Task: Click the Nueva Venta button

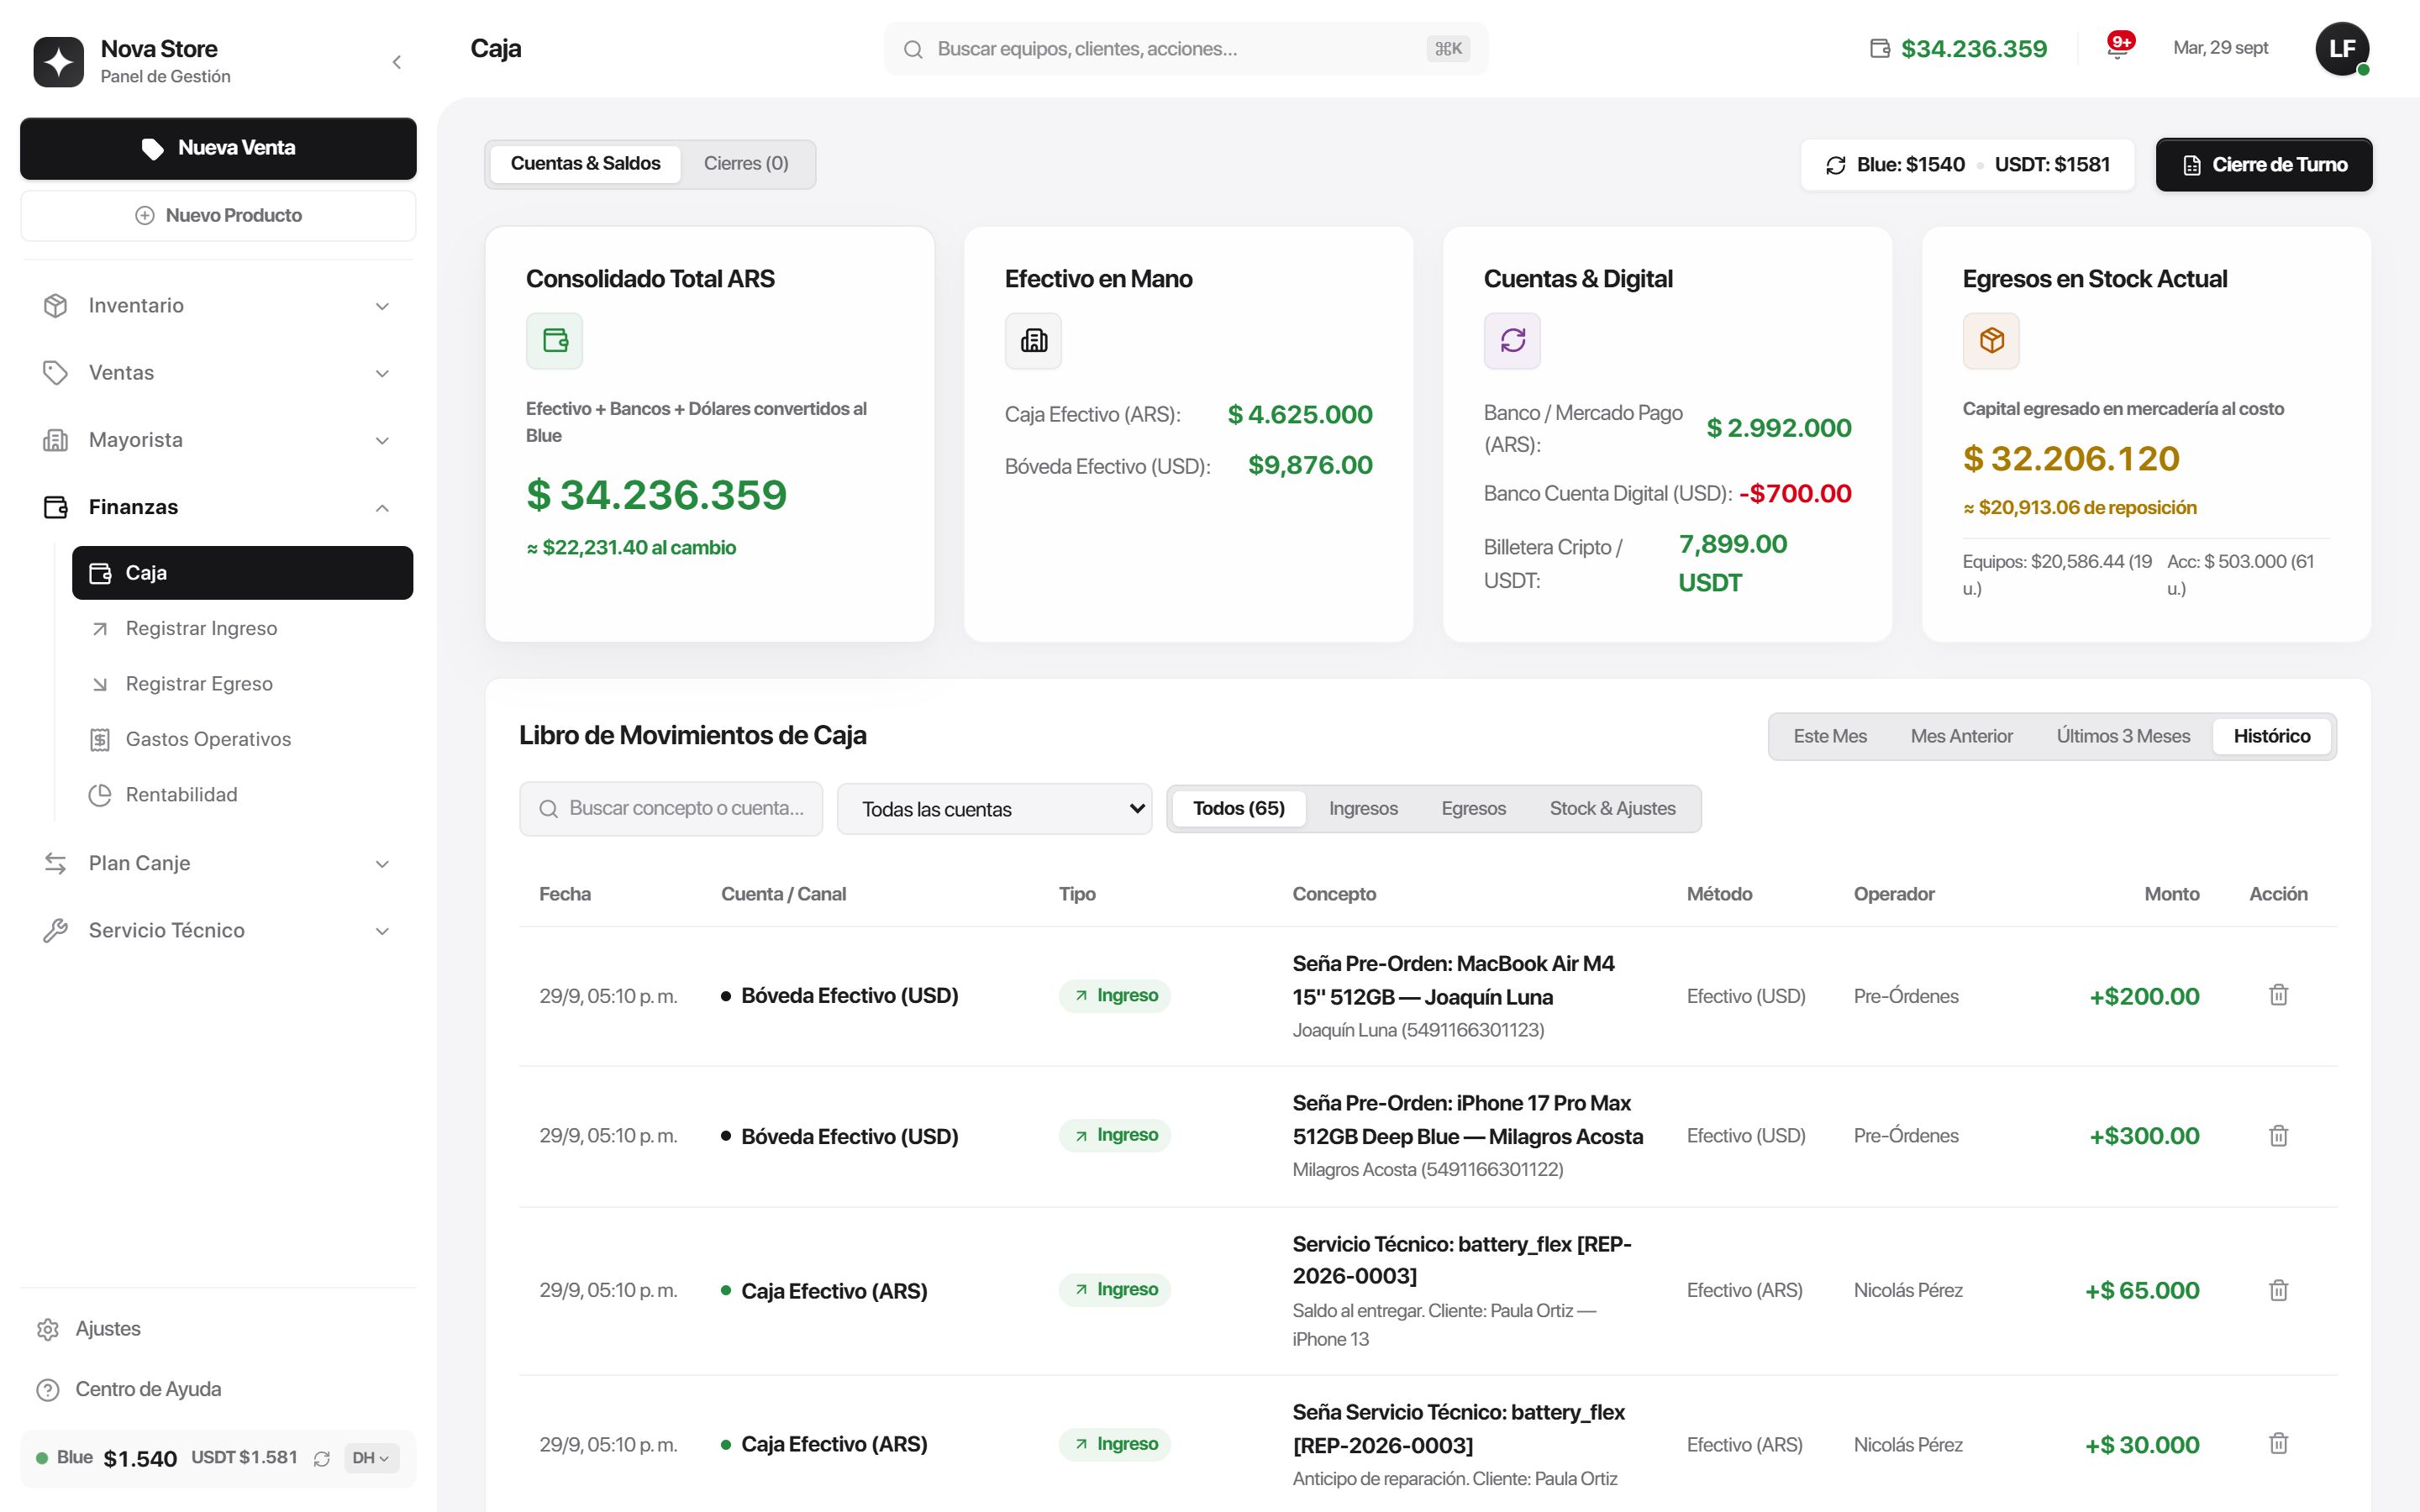Action: [218, 148]
